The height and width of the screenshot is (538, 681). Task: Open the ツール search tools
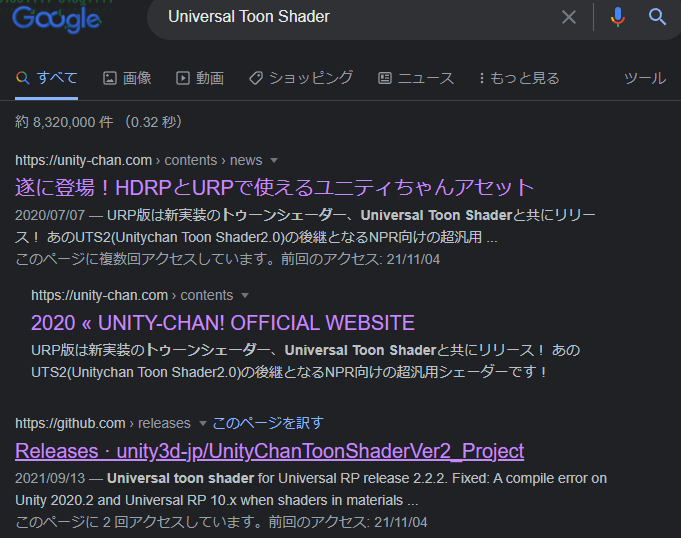[x=645, y=78]
